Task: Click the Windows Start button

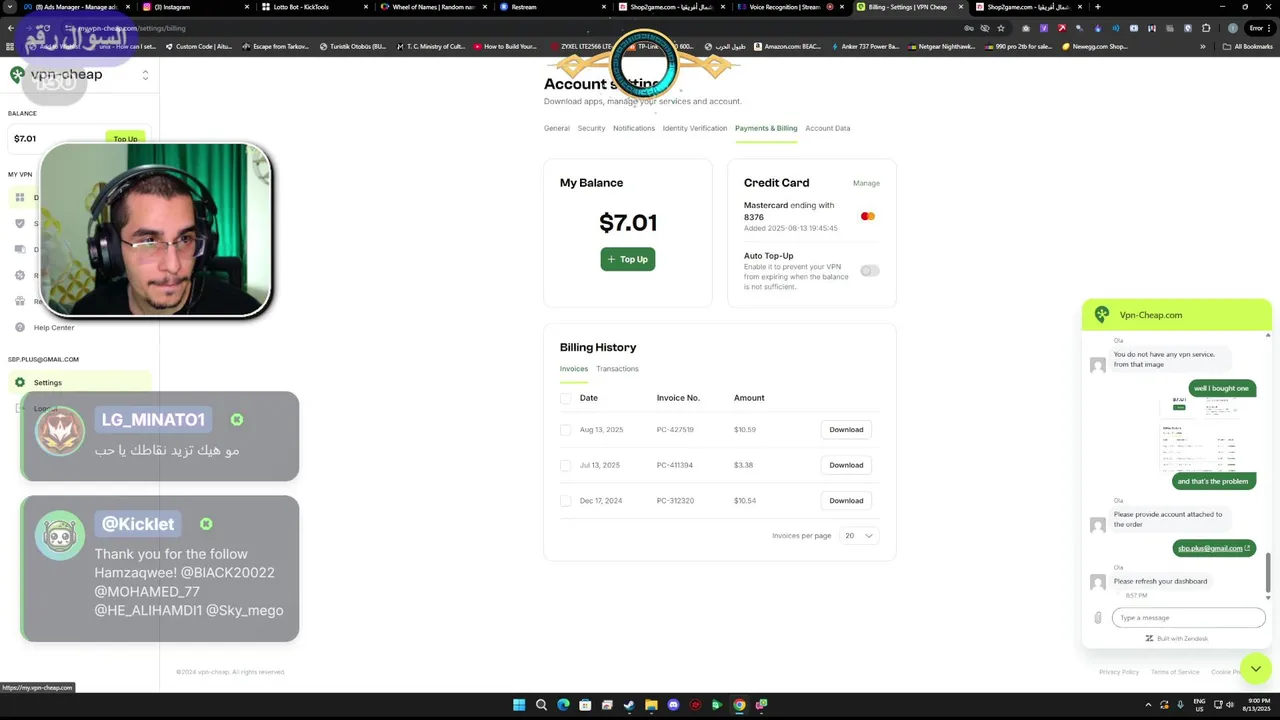Action: pyautogui.click(x=519, y=705)
